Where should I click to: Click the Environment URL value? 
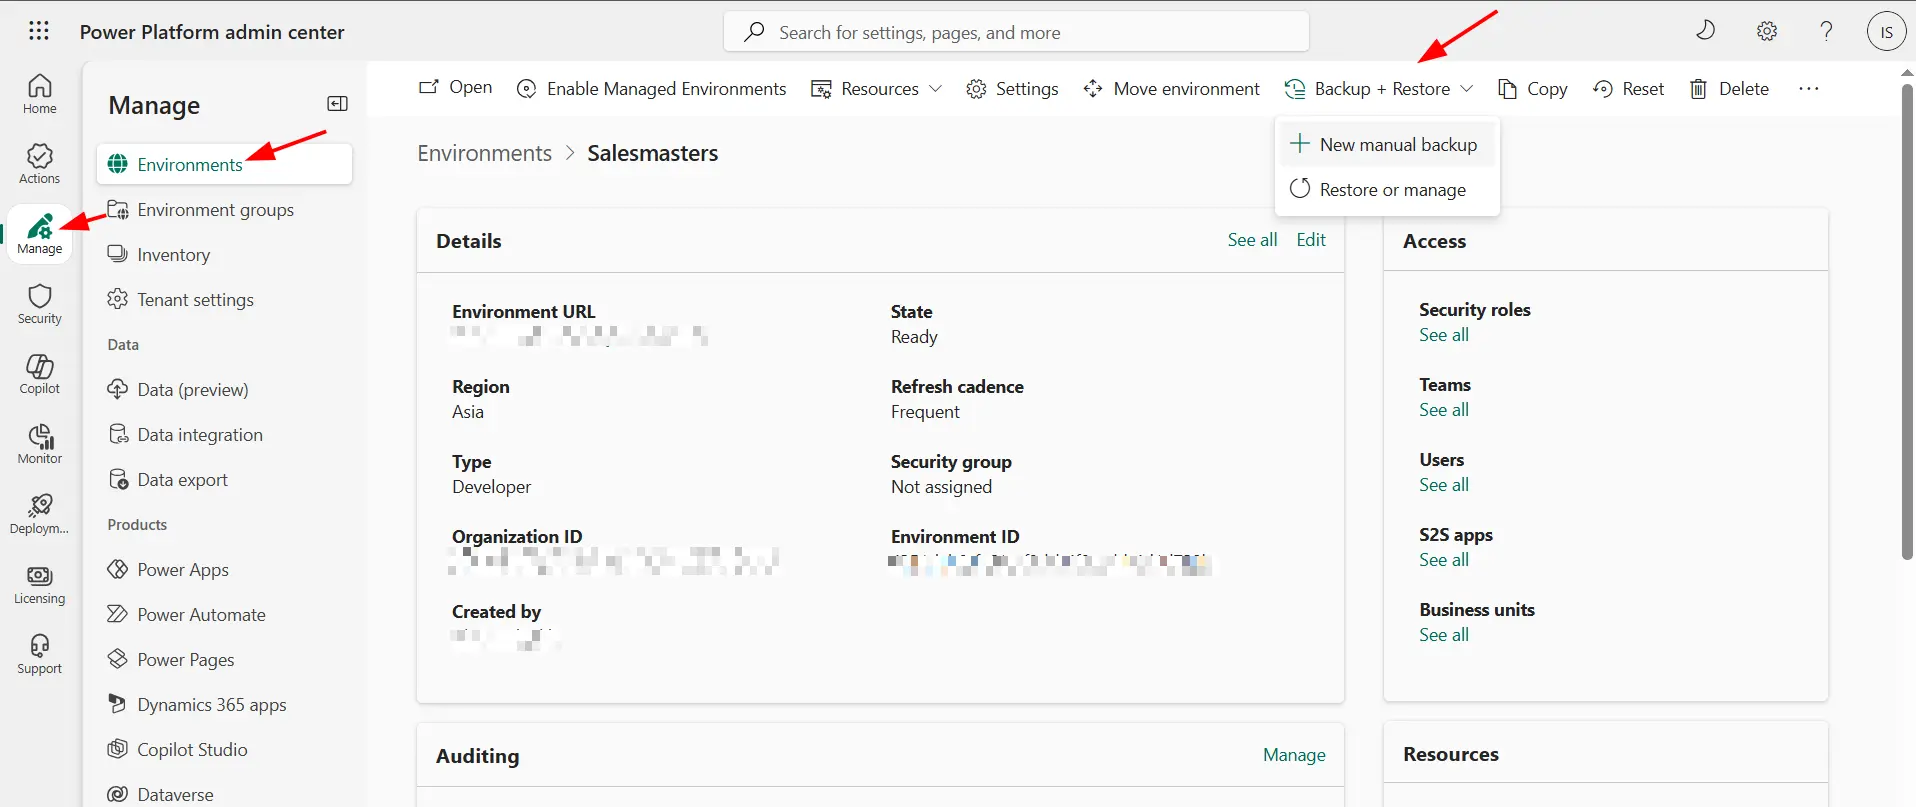[x=579, y=336]
